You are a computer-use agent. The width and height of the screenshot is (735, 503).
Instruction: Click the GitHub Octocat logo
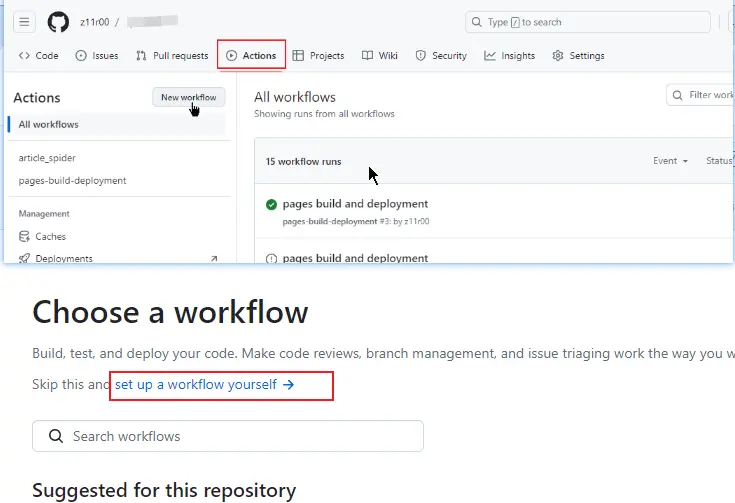point(58,22)
